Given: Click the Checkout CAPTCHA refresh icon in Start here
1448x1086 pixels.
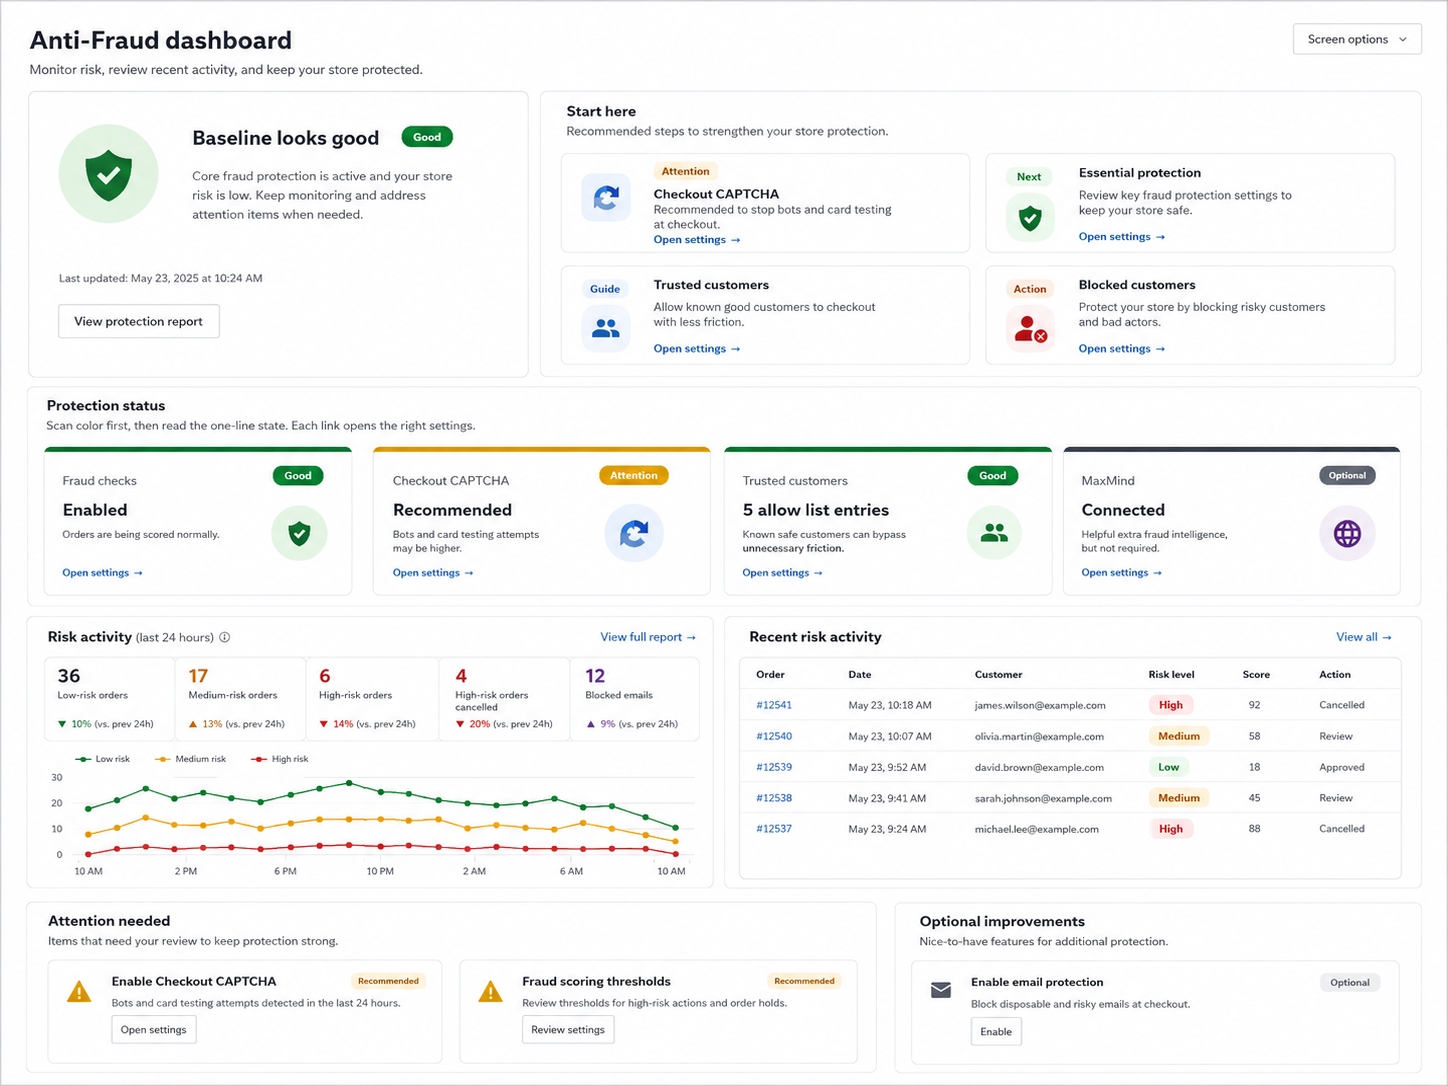Looking at the screenshot, I should [606, 197].
